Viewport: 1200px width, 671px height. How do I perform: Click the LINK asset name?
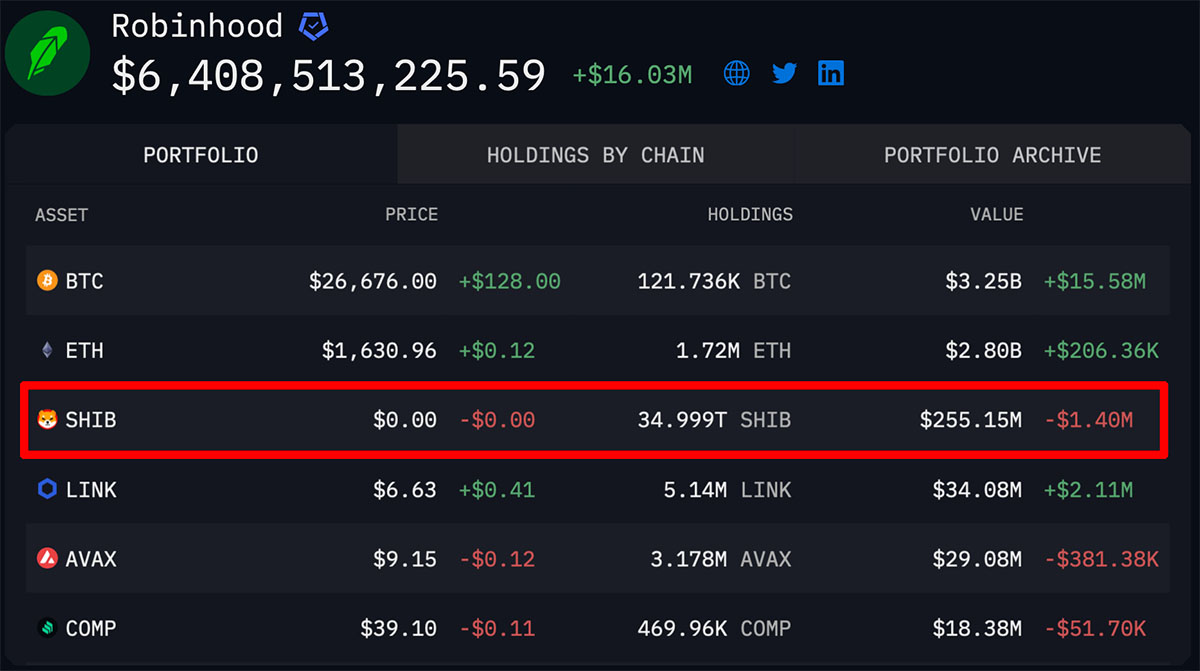[x=91, y=490]
